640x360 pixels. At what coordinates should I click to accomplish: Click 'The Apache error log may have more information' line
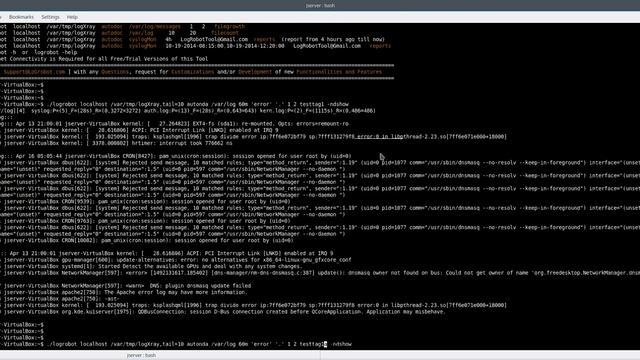[x=124, y=292]
